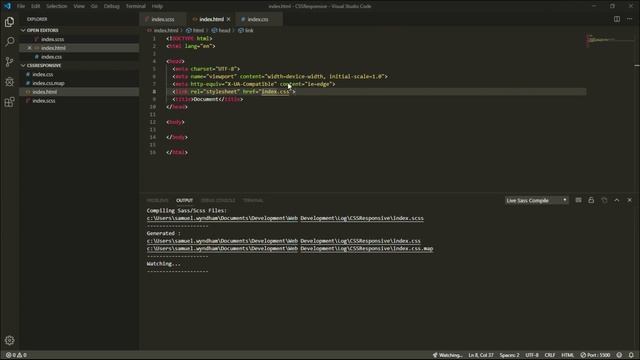Click the line number 12 in the gutter
The height and width of the screenshot is (360, 640).
153,122
